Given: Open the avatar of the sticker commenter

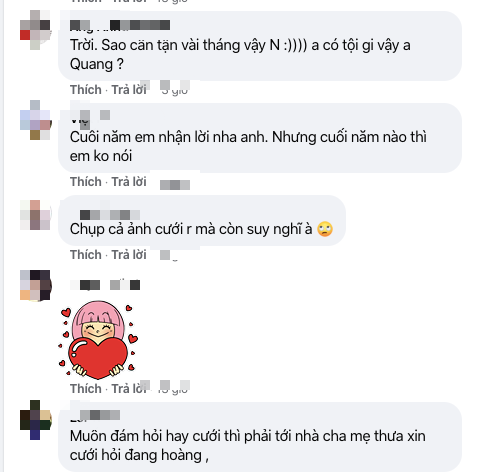Looking at the screenshot, I should point(35,285).
